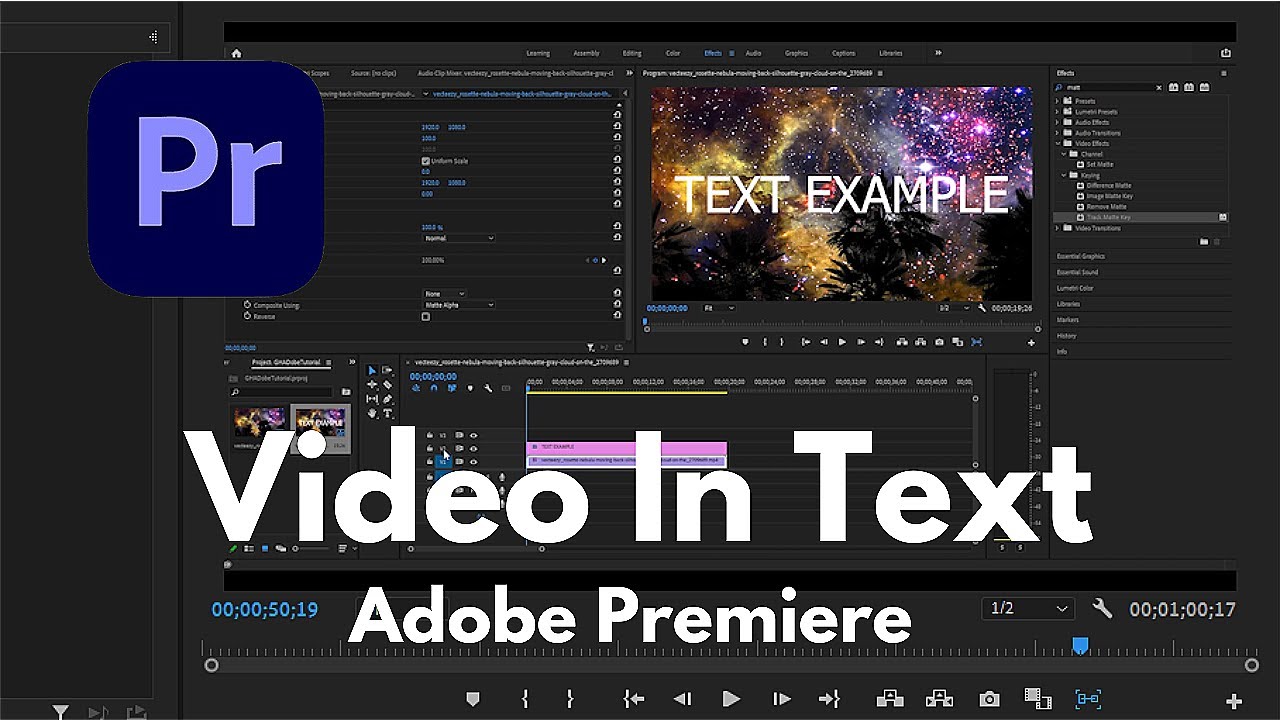Image resolution: width=1280 pixels, height=720 pixels.
Task: Click the Effects panel search field containing 'matt'
Action: (x=1108, y=88)
